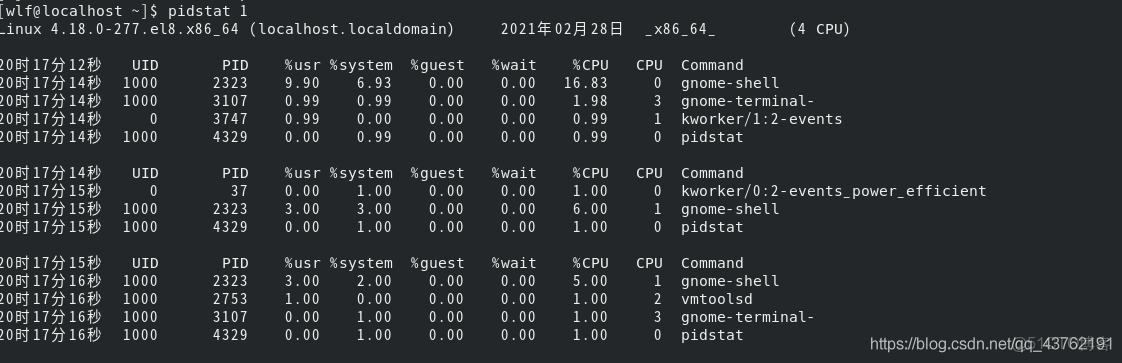Select the date '2021年02月28日'
This screenshot has height=363, width=1122.
[562, 29]
